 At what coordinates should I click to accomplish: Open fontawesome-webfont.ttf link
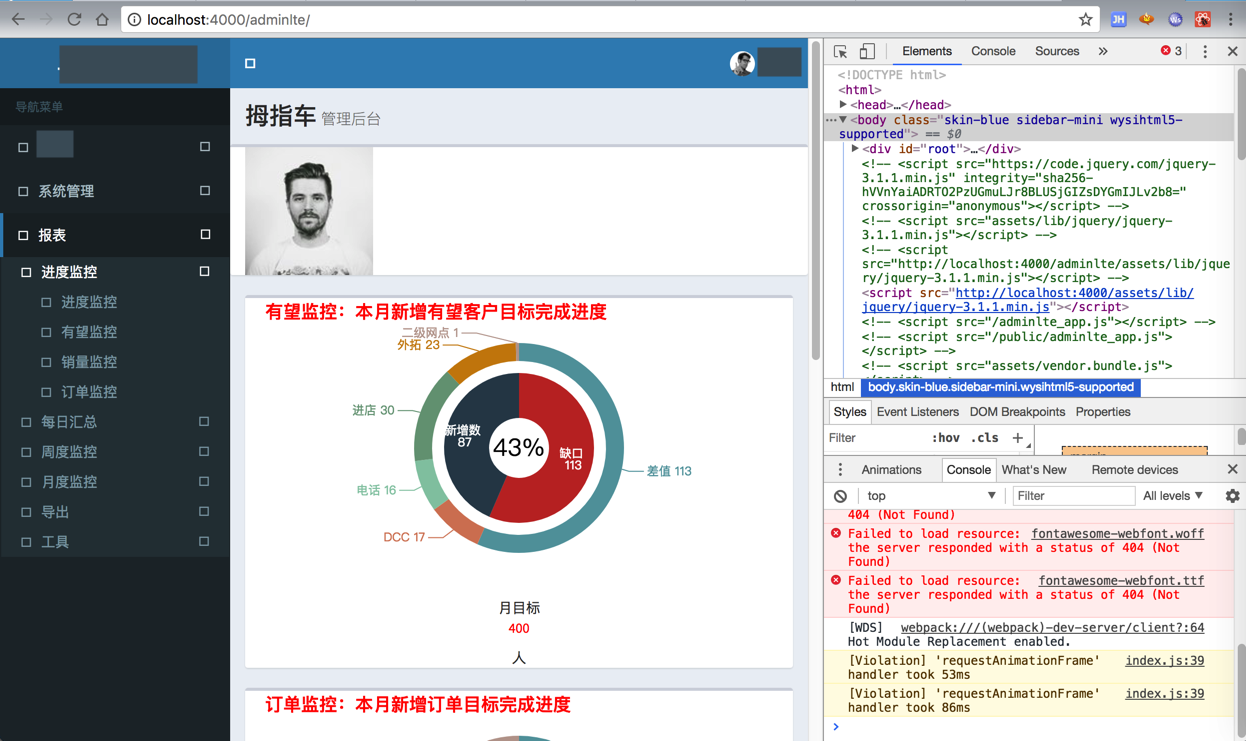click(x=1121, y=581)
